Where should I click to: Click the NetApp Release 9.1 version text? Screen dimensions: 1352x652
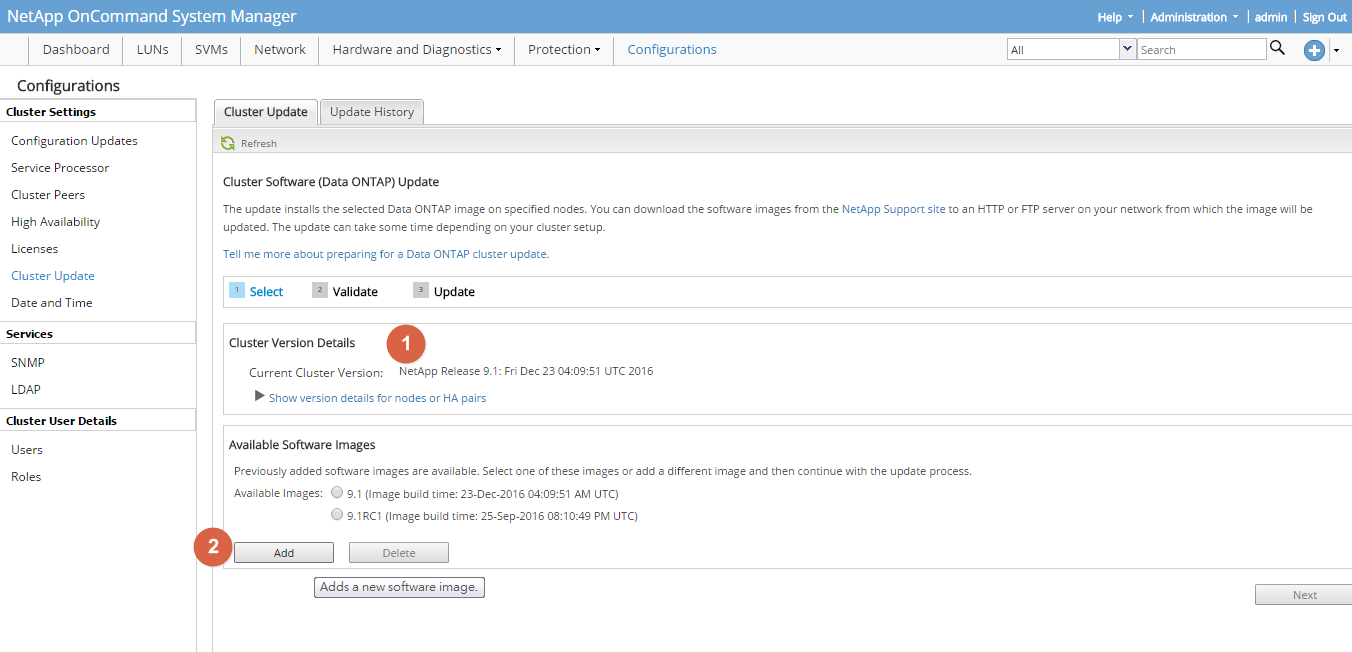pos(526,371)
